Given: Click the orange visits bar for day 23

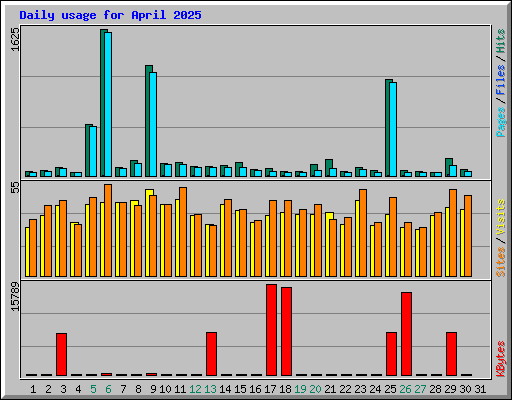Looking at the screenshot, I should 363,233.
